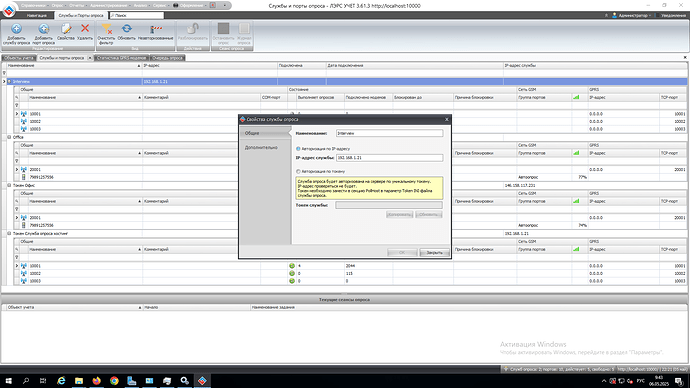Image resolution: width=690 pixels, height=388 pixels.
Task: Collapse the Токен Офис service group
Action: 9,185
